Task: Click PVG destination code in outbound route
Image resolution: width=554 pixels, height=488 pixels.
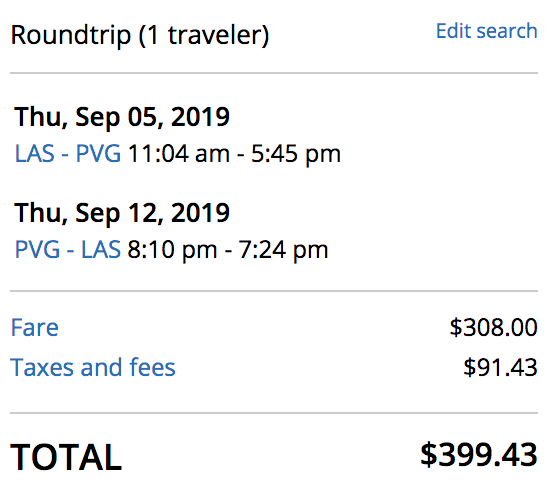Action: pyautogui.click(x=99, y=154)
